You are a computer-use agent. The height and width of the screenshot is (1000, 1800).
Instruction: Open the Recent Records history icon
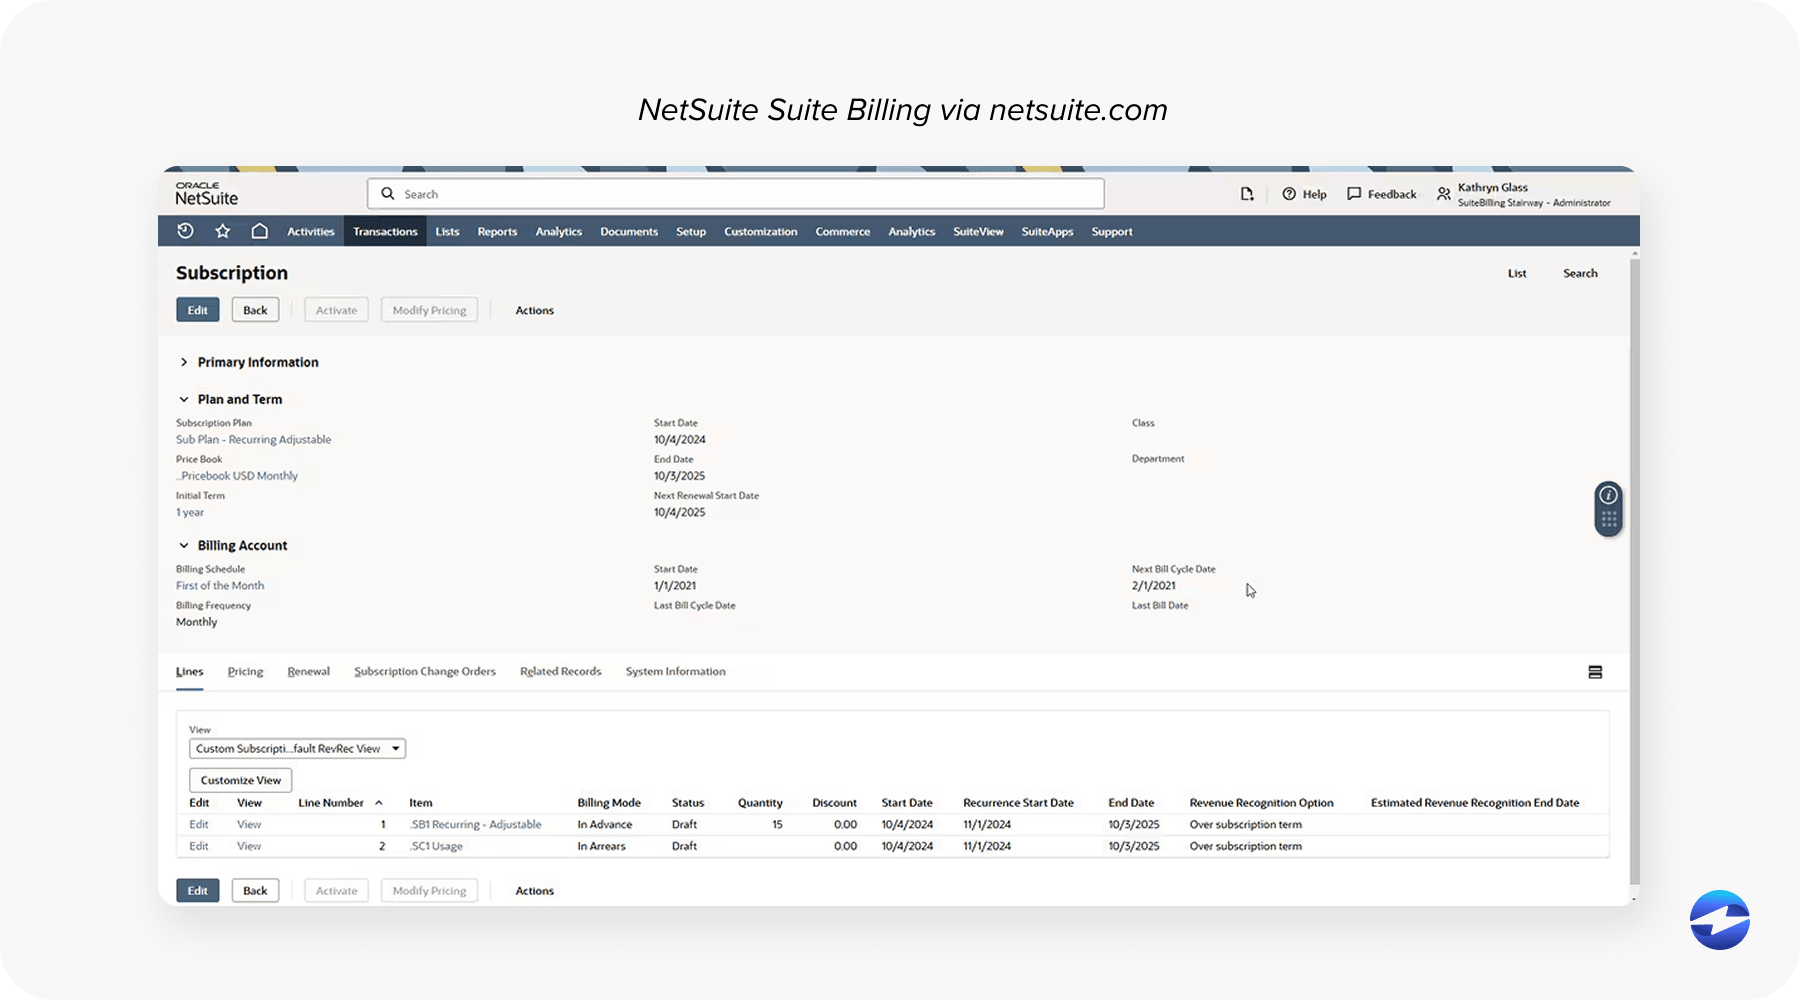pyautogui.click(x=185, y=231)
